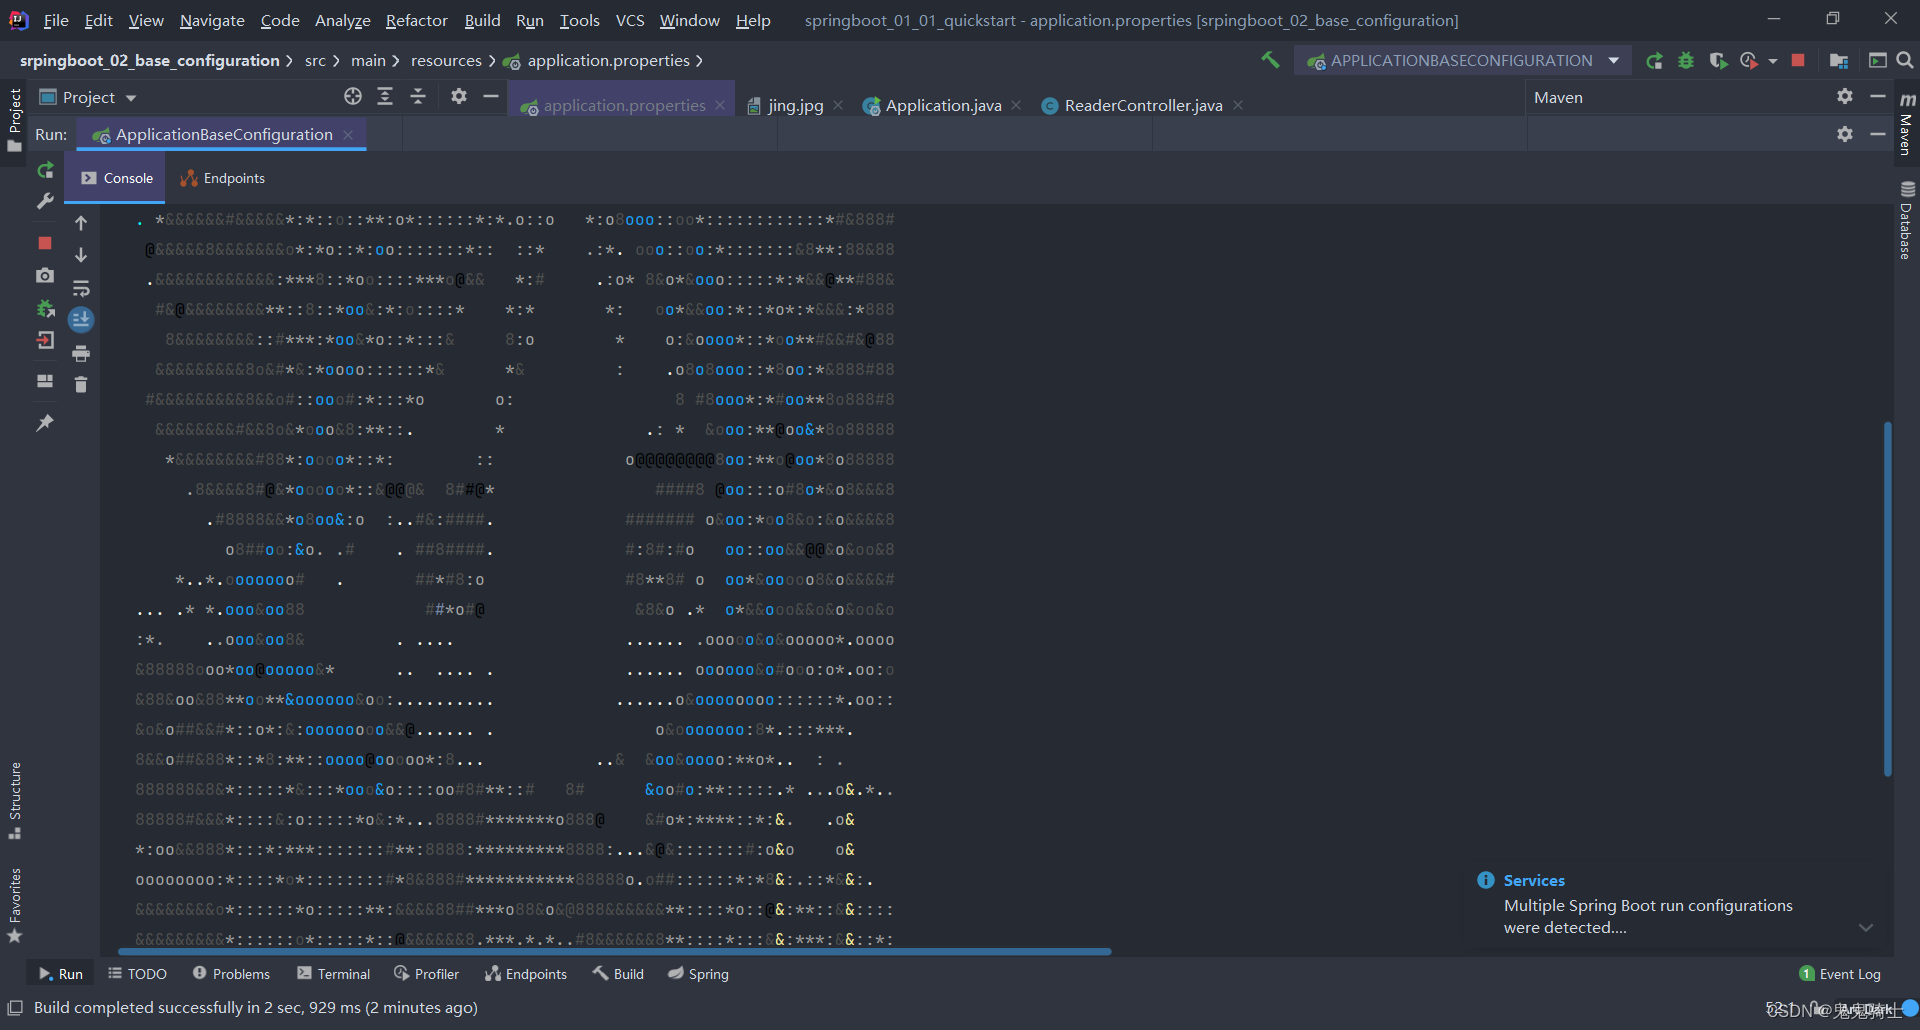Click the locate-in-project-tree target icon
1920x1030 pixels.
pos(353,96)
